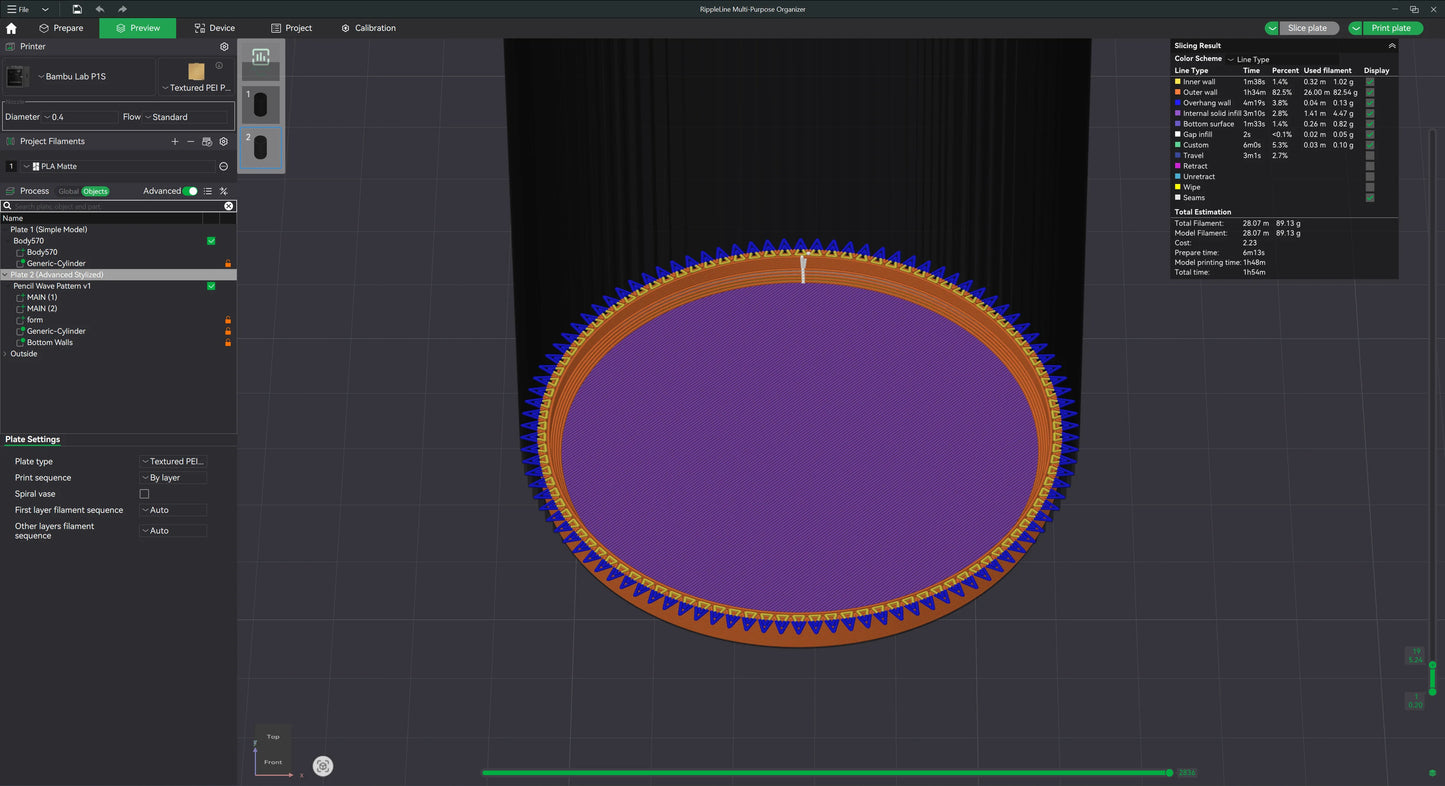Add a new project filament

(175, 142)
